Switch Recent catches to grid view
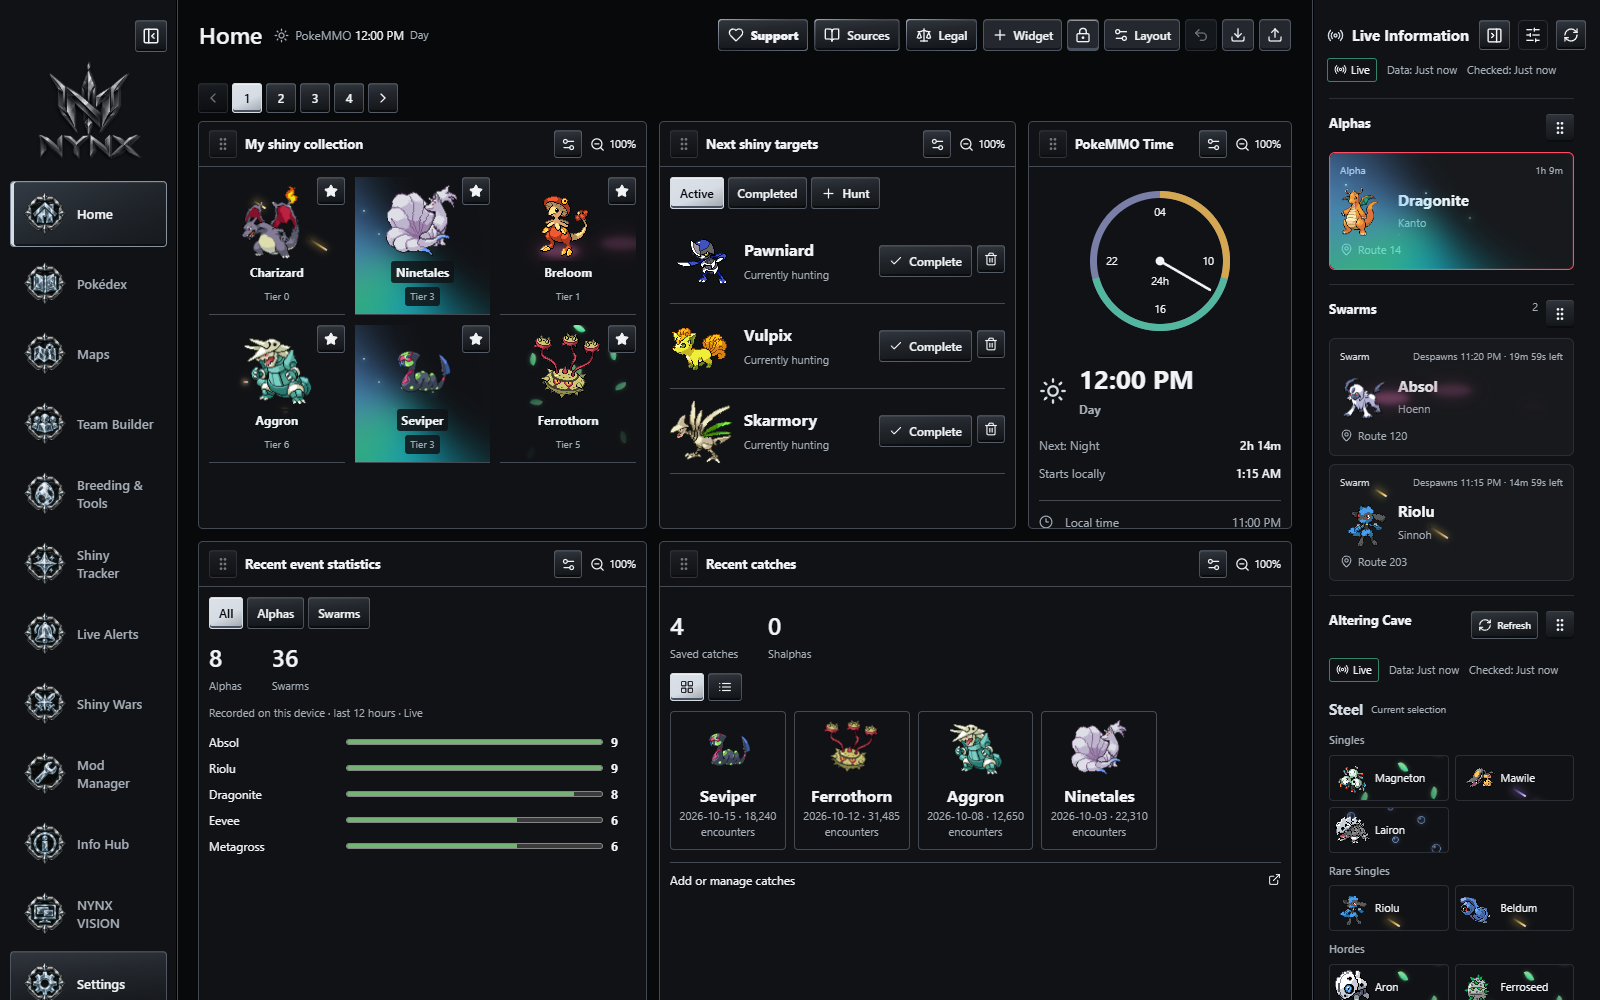The width and height of the screenshot is (1600, 1000). (x=687, y=687)
